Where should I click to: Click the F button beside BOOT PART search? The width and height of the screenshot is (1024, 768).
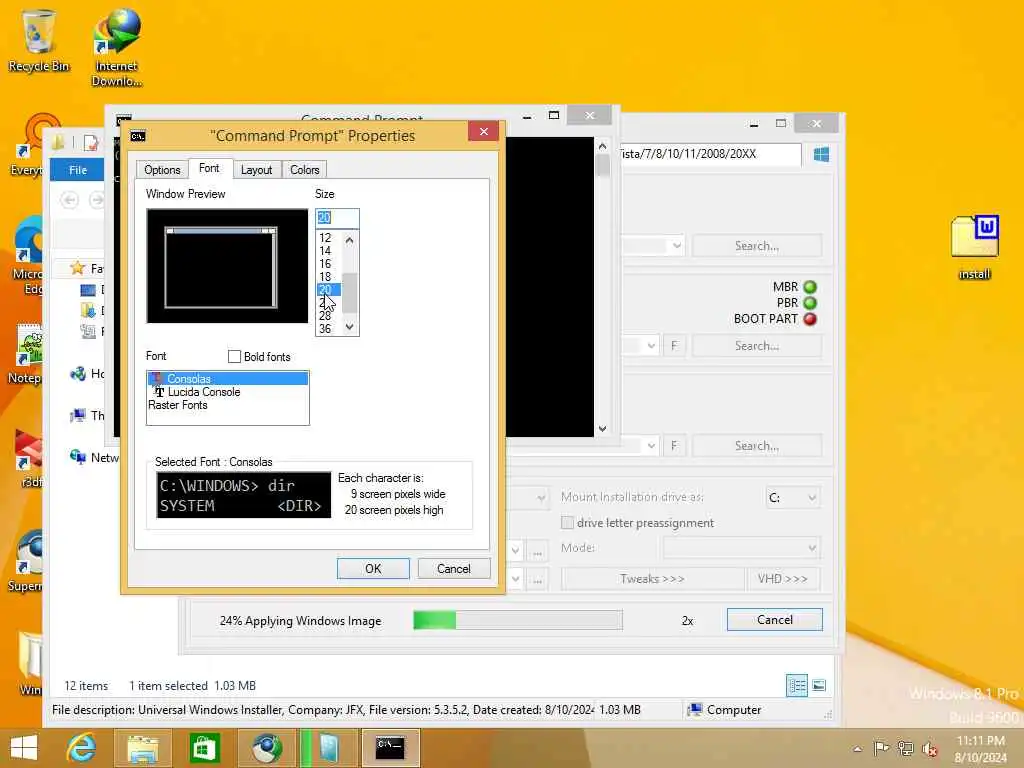[x=674, y=346]
